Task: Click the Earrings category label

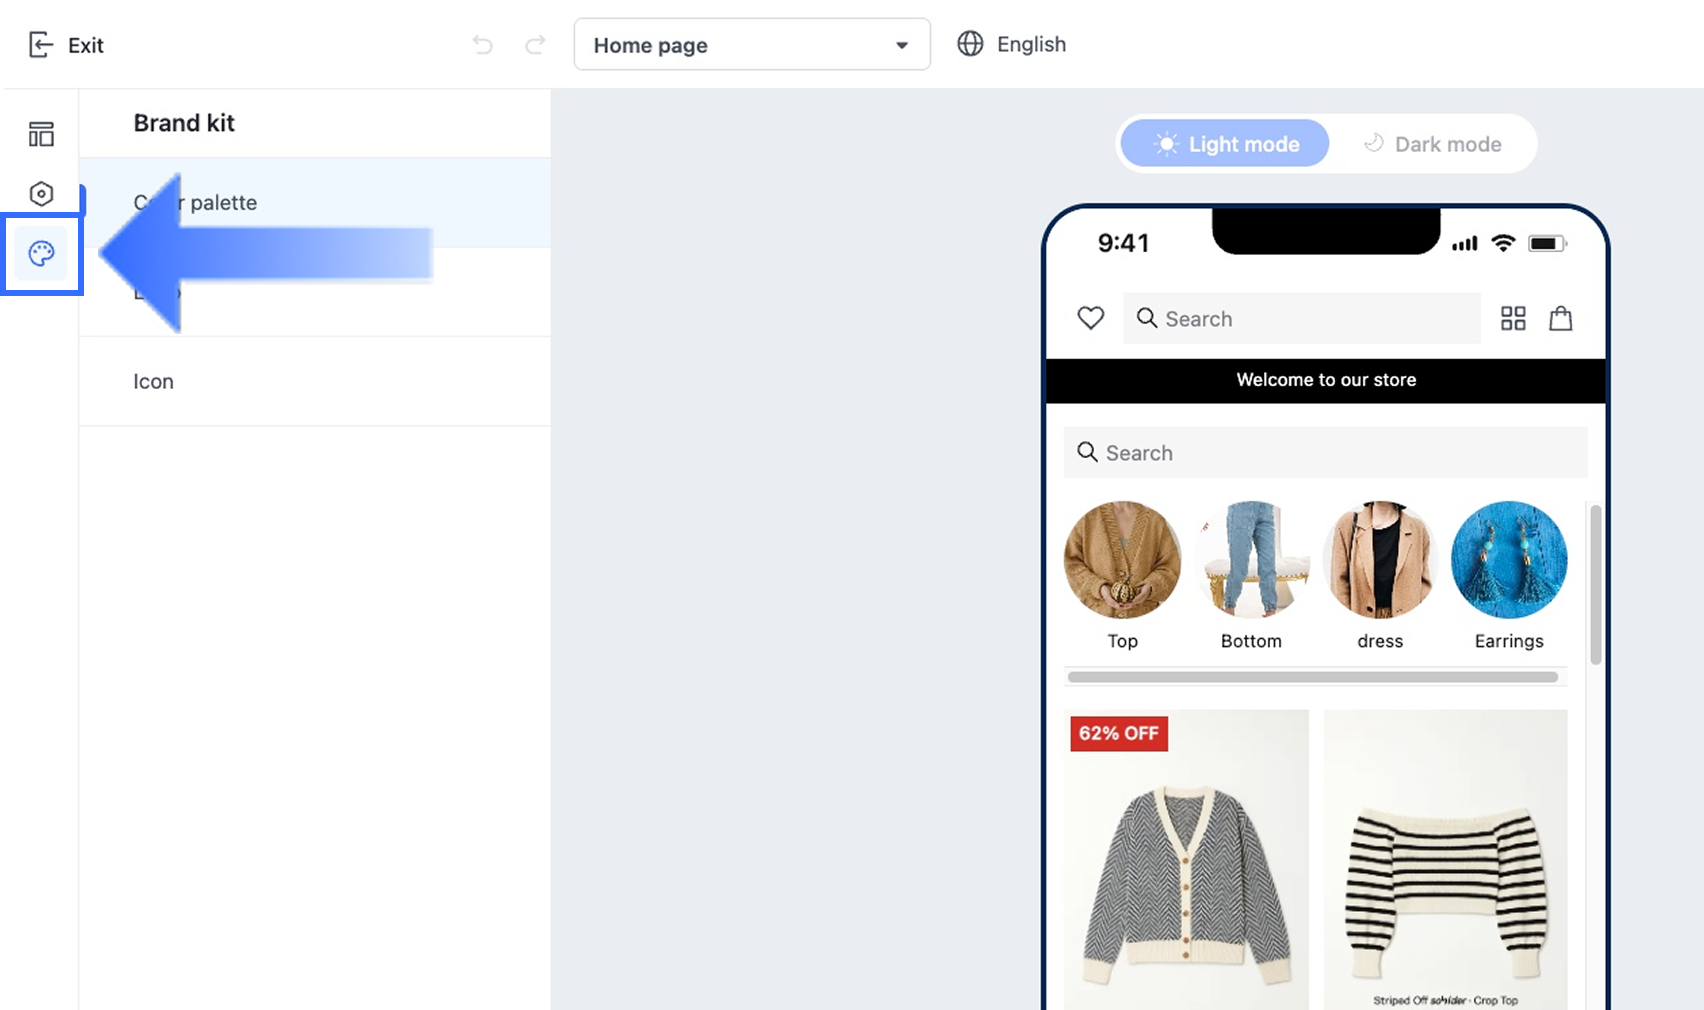Action: coord(1509,641)
